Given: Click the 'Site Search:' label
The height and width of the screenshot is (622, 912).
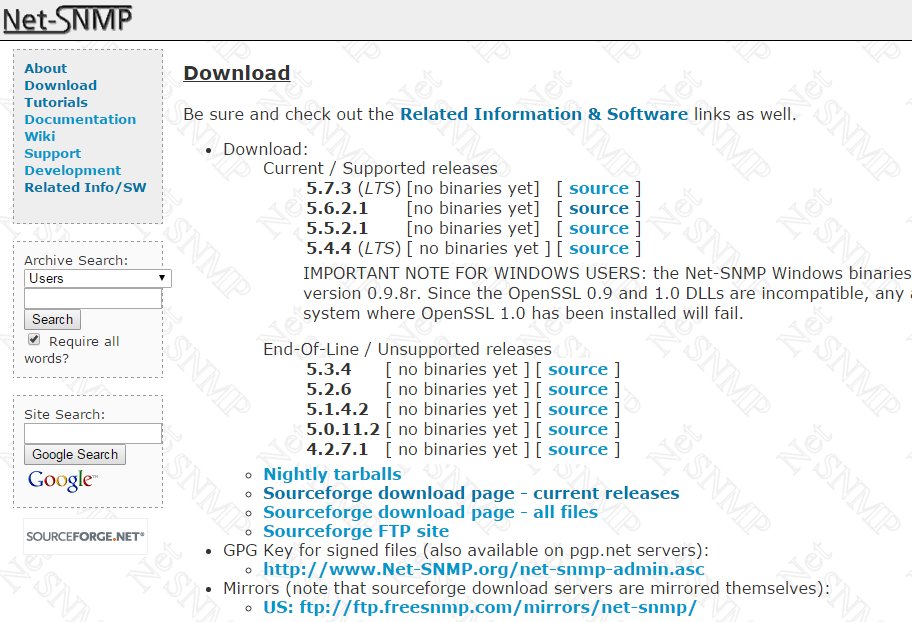Looking at the screenshot, I should [65, 415].
